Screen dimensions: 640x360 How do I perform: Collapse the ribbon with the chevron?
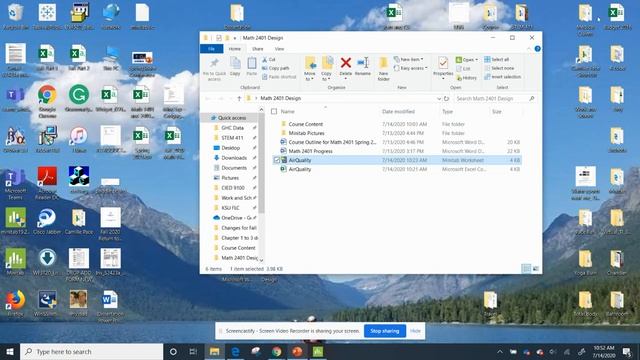click(529, 49)
